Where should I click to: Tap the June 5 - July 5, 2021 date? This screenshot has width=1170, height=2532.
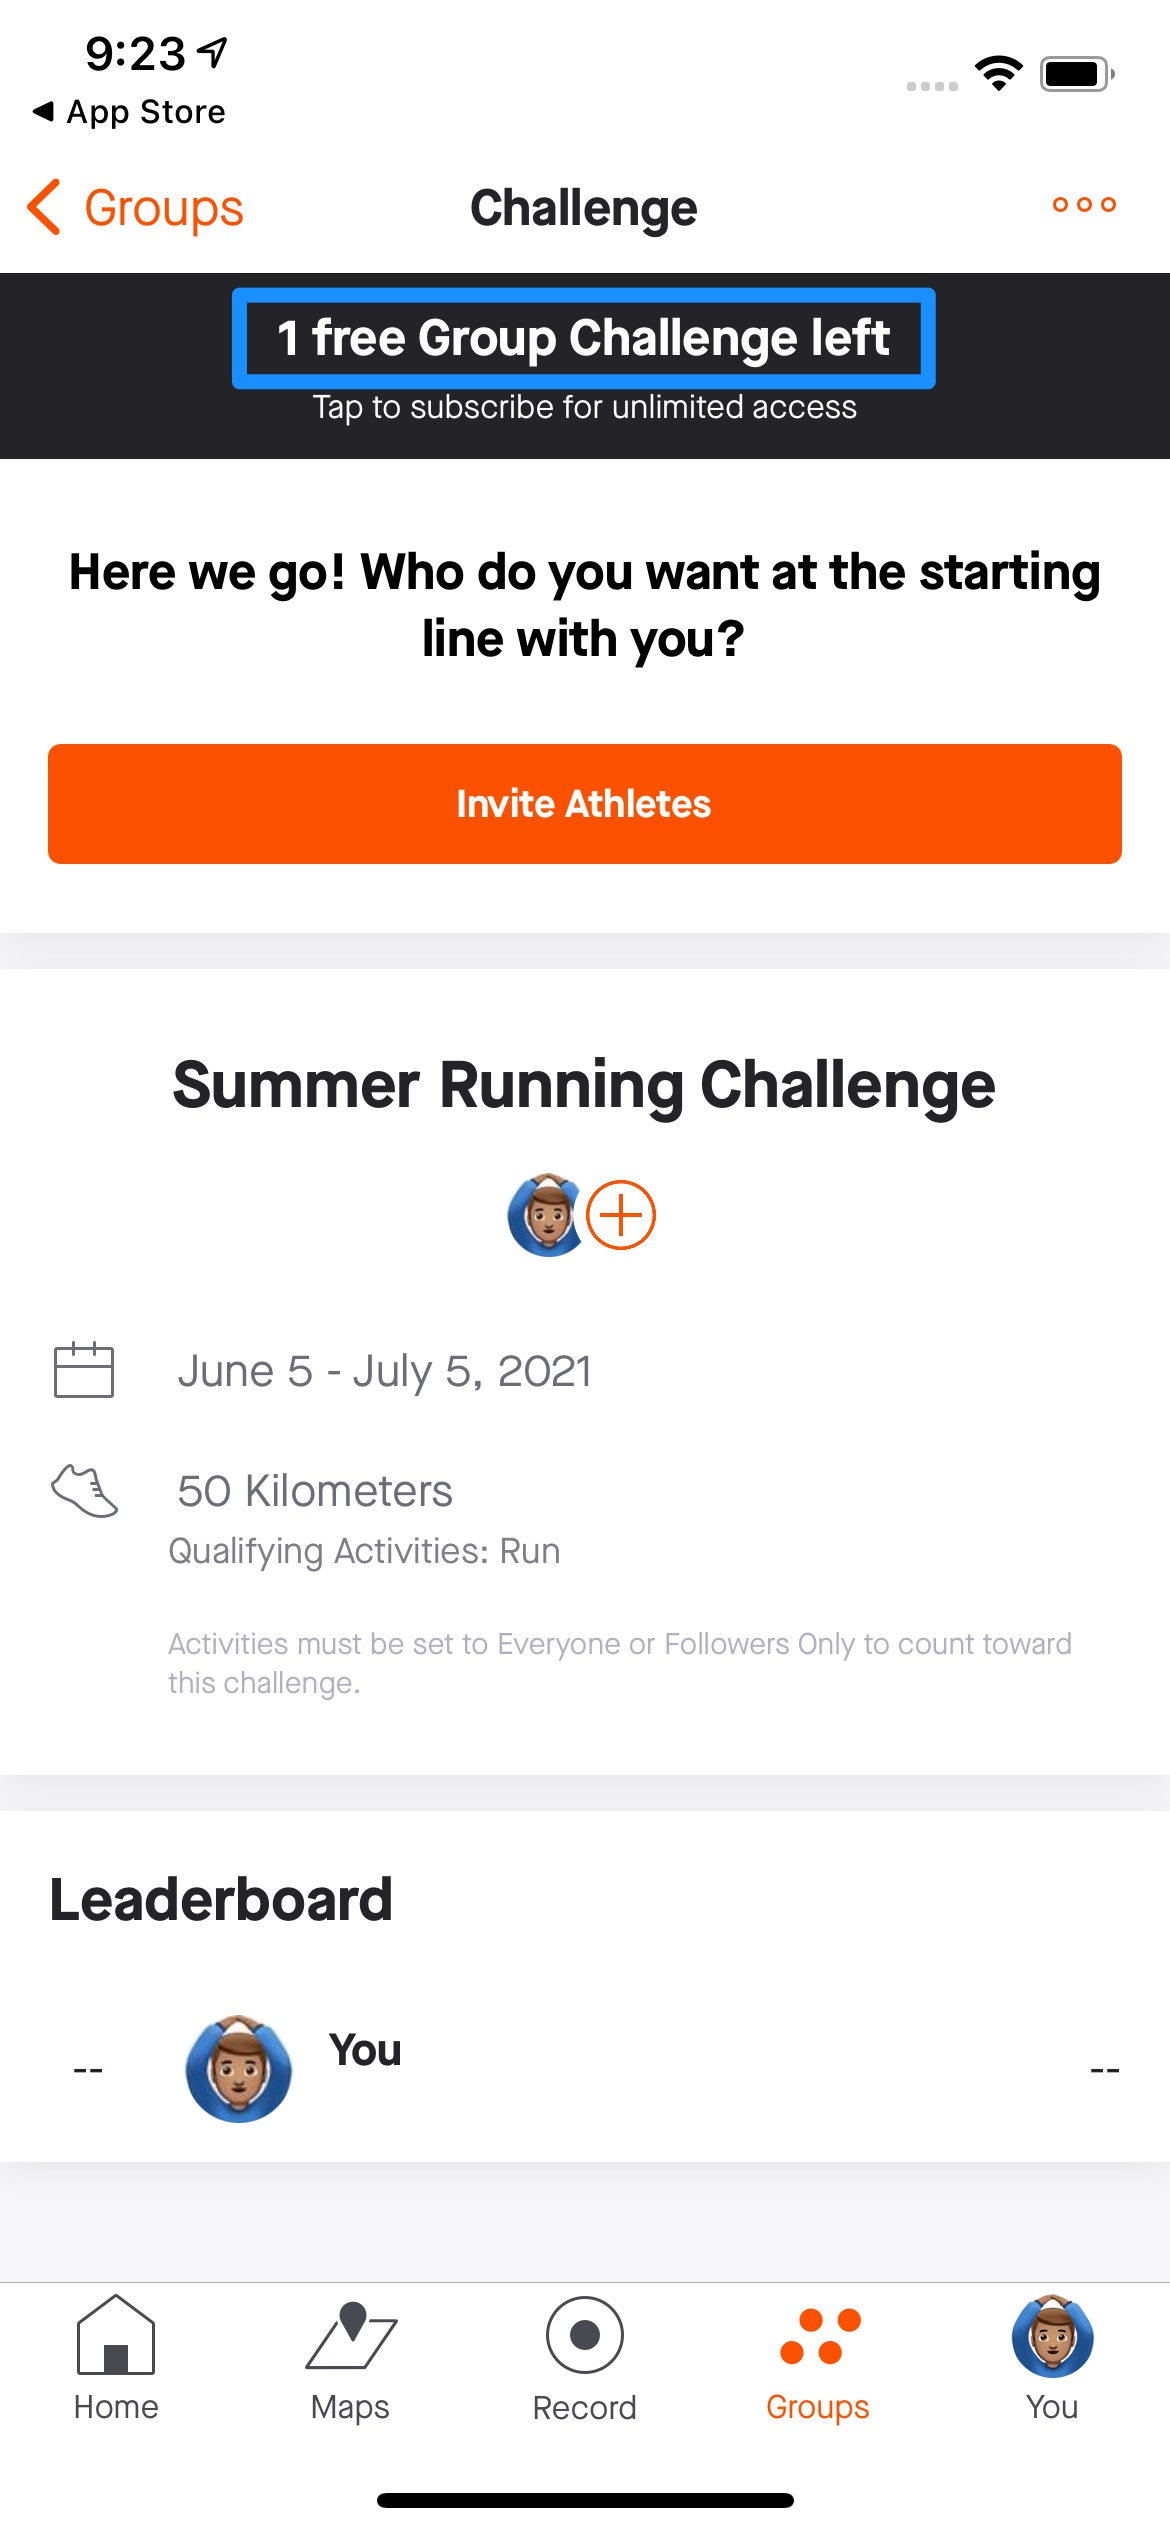coord(385,1371)
